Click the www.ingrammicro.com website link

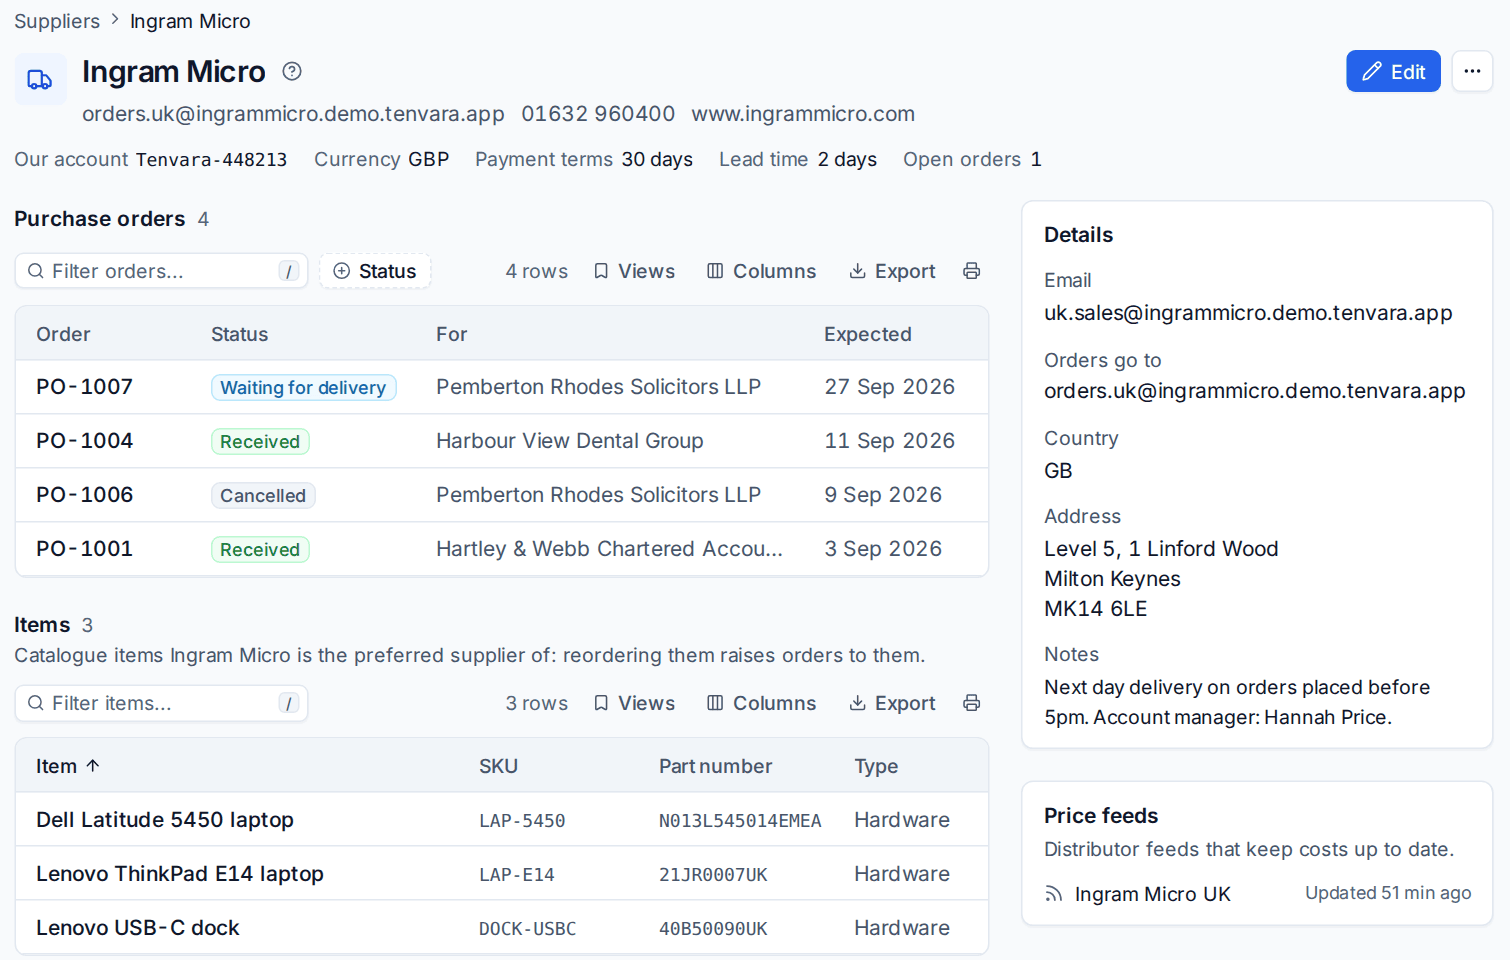point(803,114)
